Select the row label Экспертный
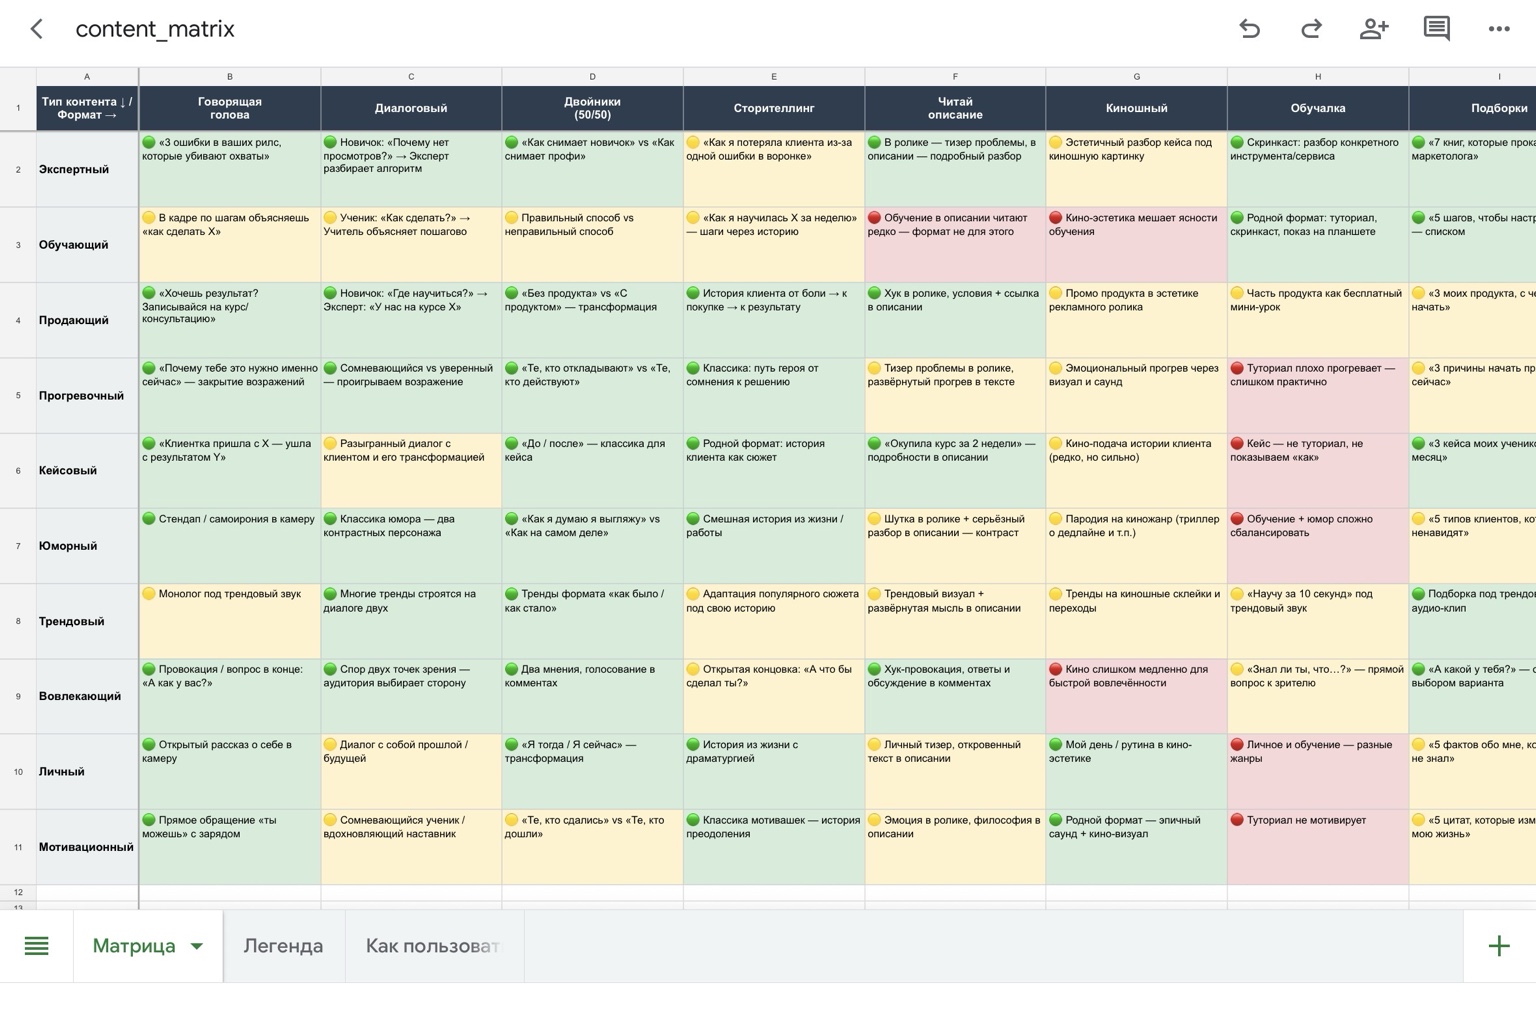The image size is (1536, 1015). (x=87, y=170)
